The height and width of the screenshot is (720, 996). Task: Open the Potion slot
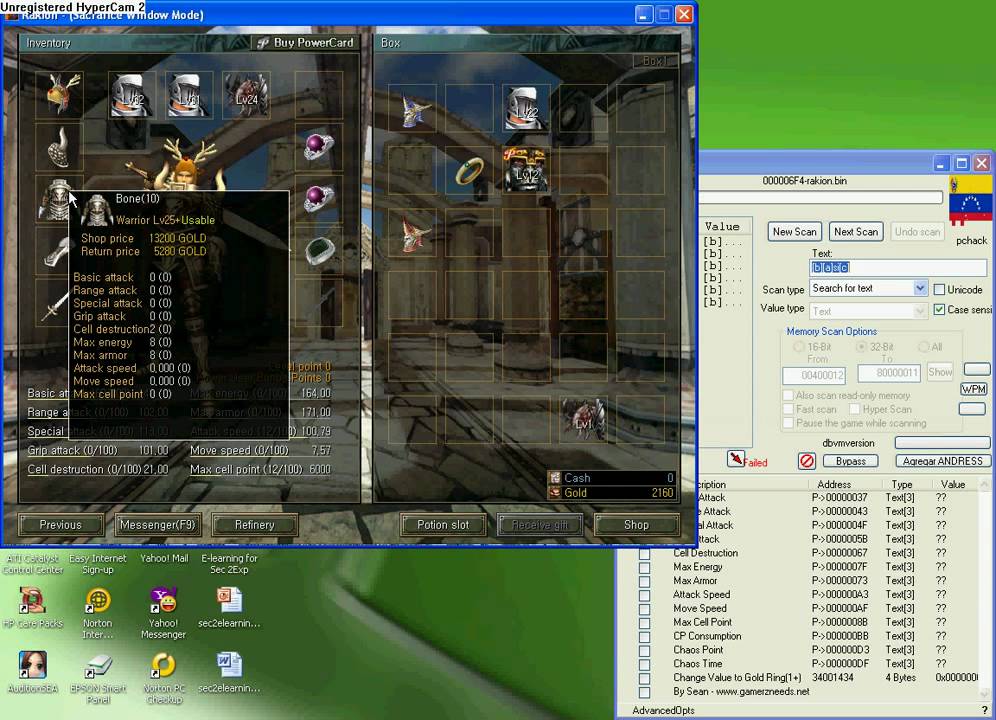click(x=443, y=525)
